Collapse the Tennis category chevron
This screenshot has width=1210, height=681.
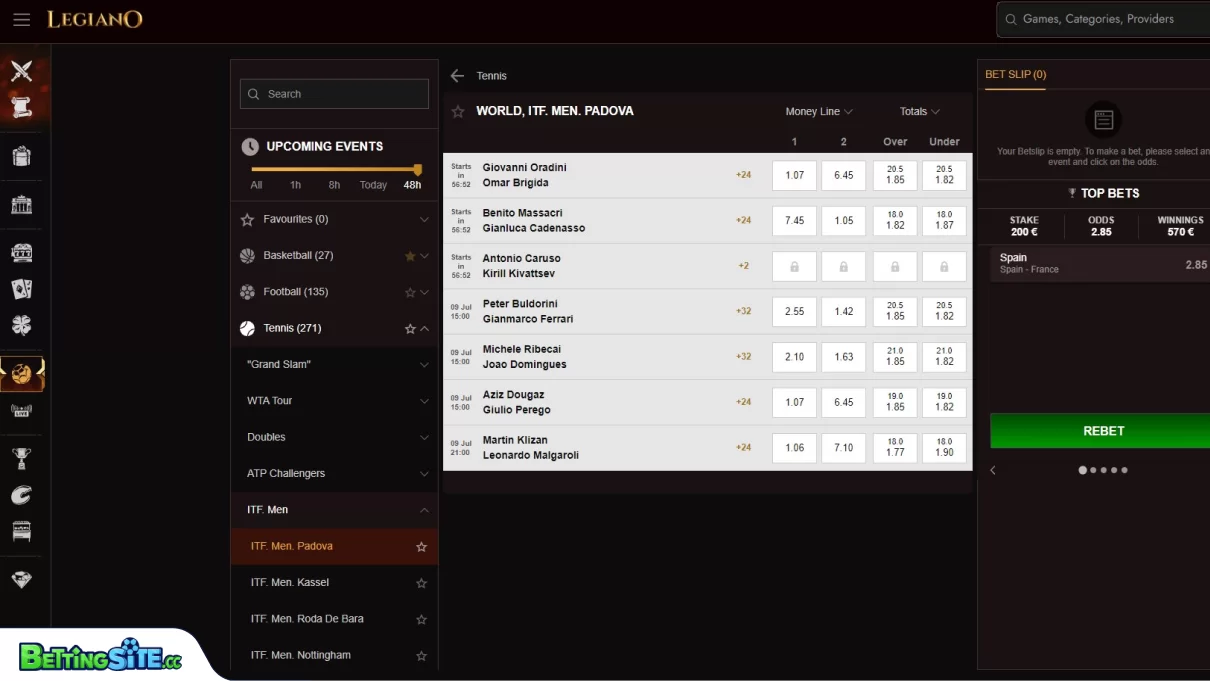pos(425,328)
